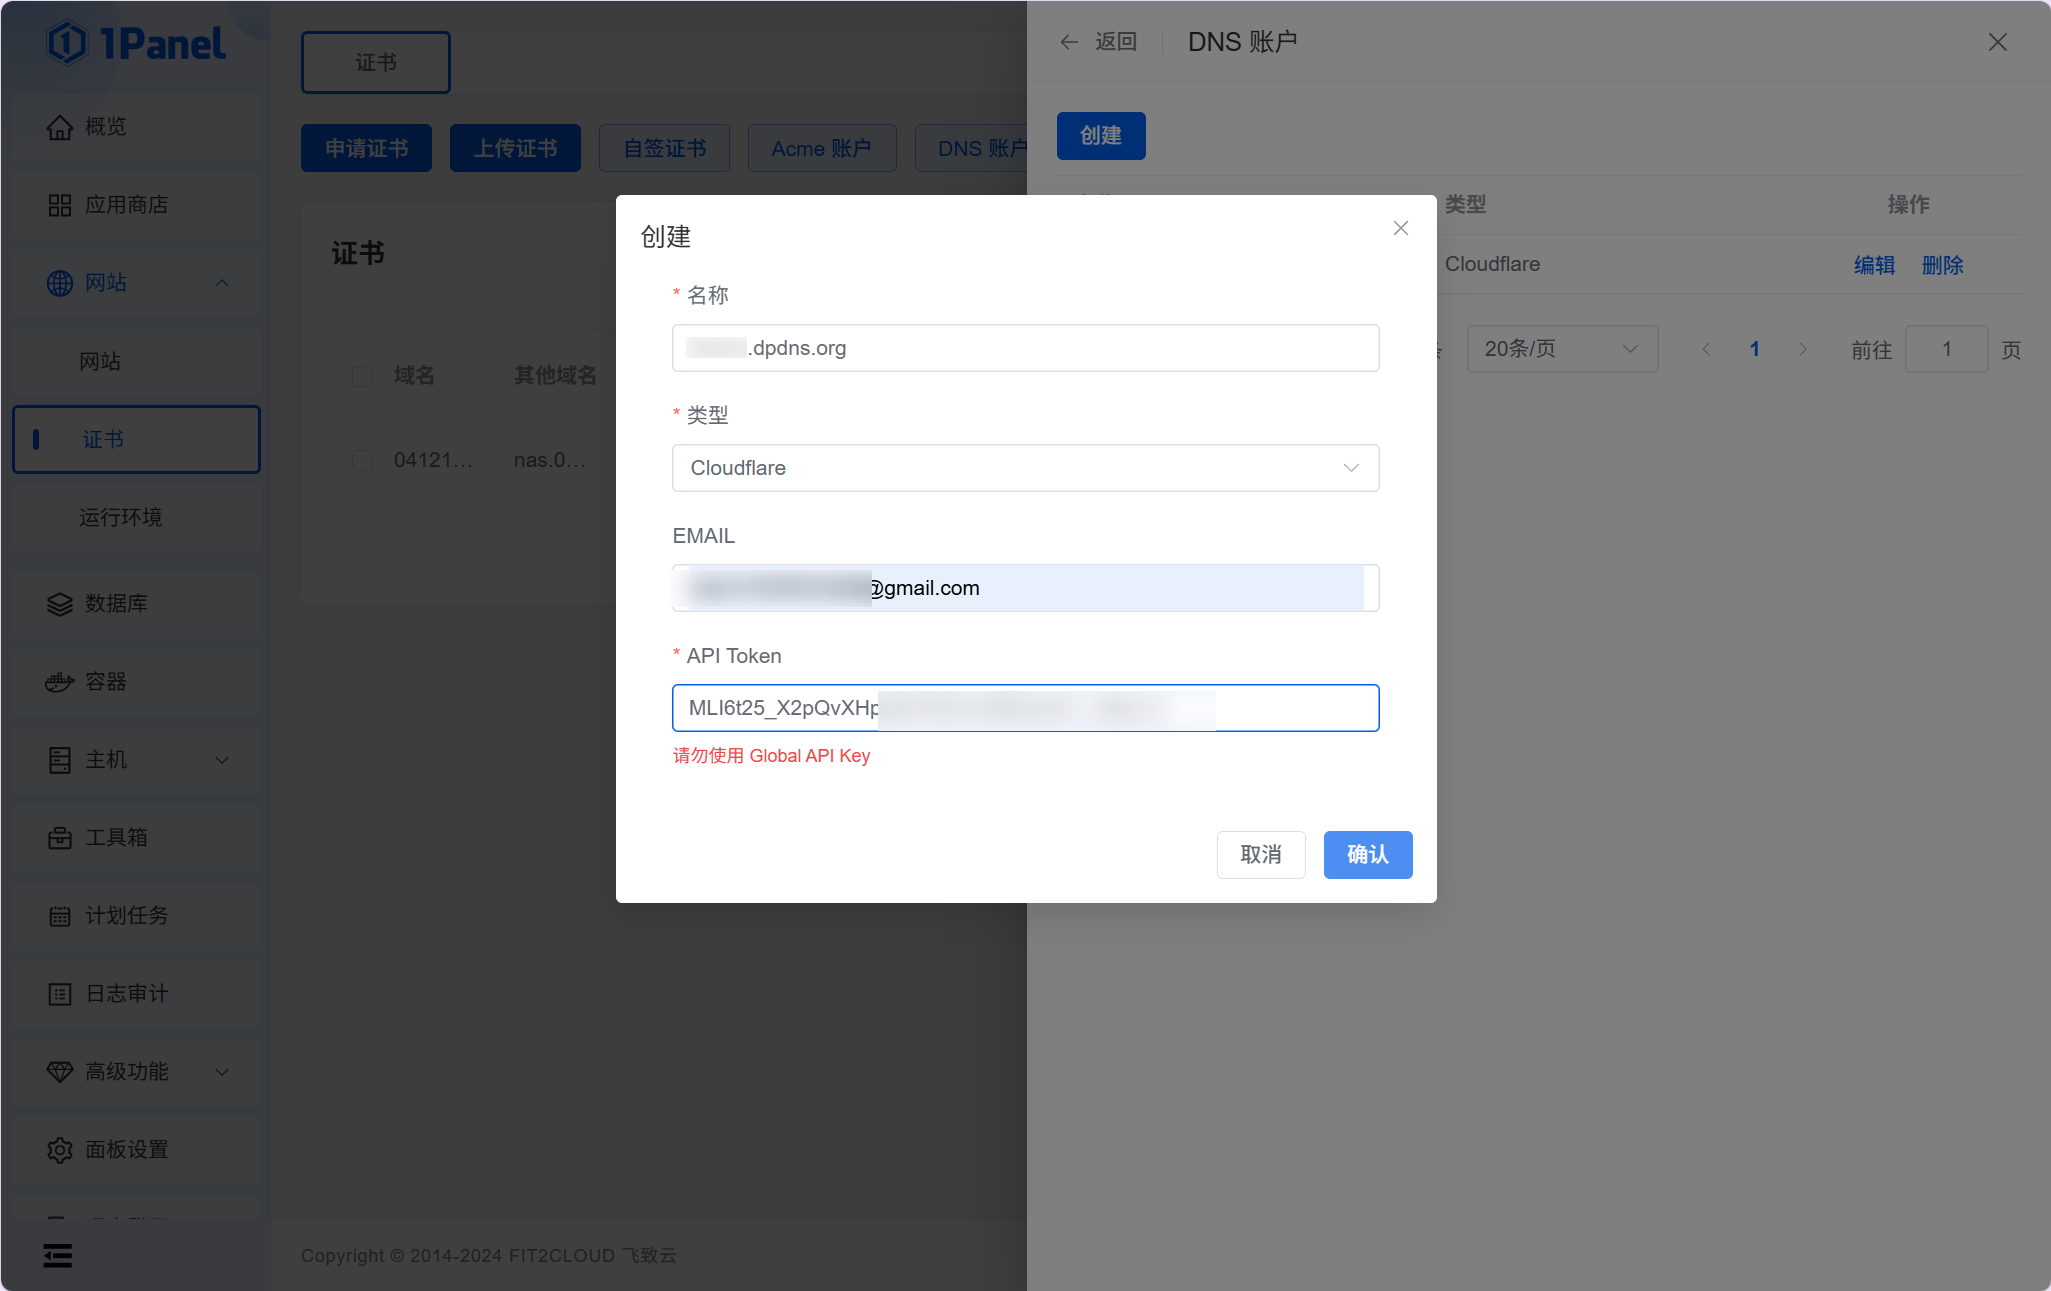Screen dimensions: 2051x1291
Task: Expand the 主机 submenu chevron
Action: click(222, 760)
